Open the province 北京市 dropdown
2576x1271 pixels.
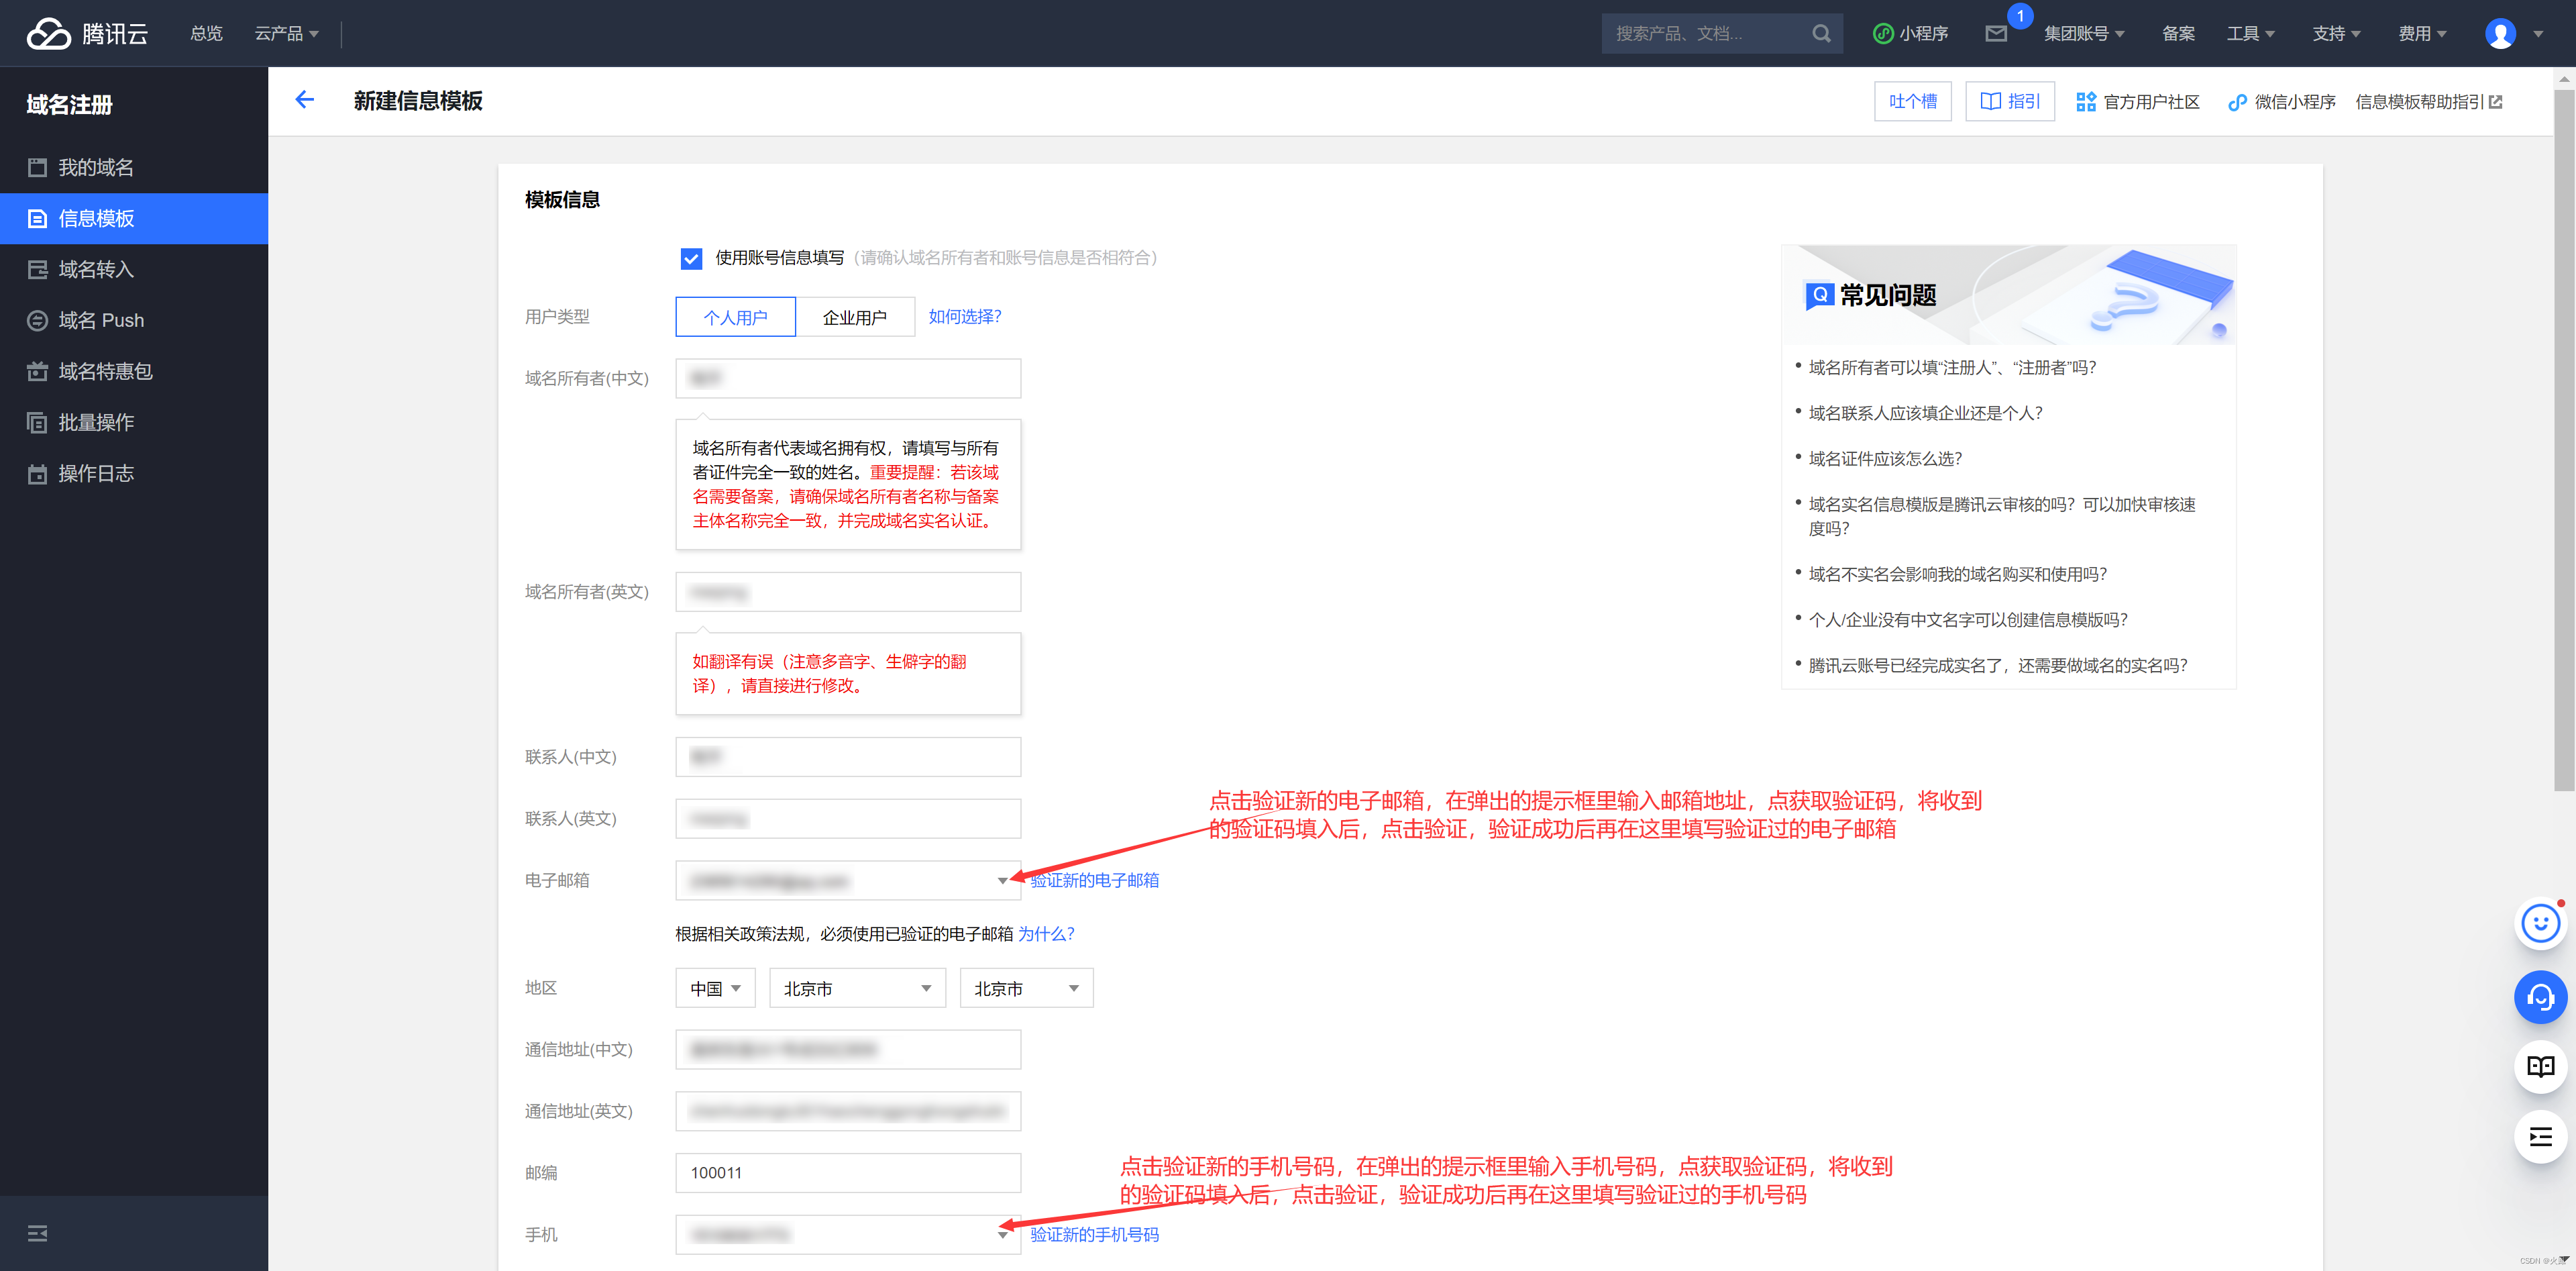coord(857,988)
